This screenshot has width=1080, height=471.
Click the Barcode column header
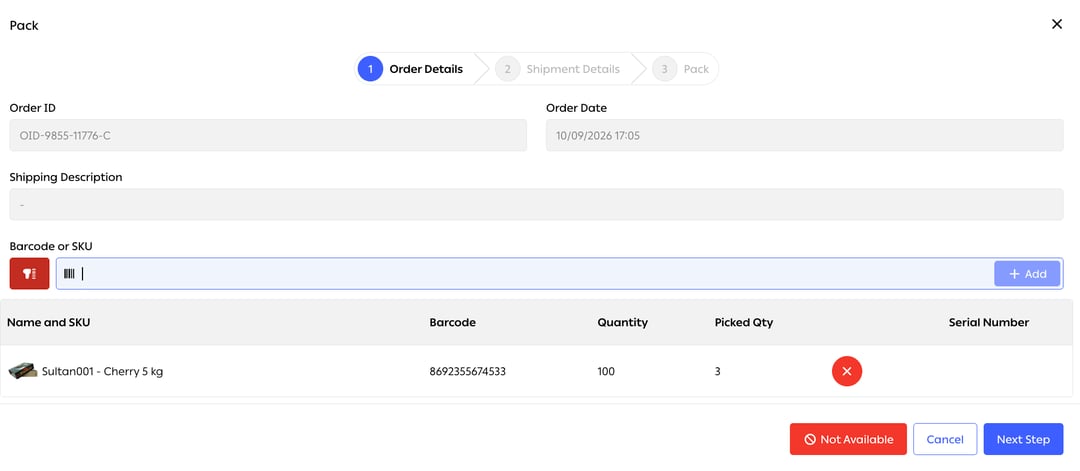coord(453,322)
